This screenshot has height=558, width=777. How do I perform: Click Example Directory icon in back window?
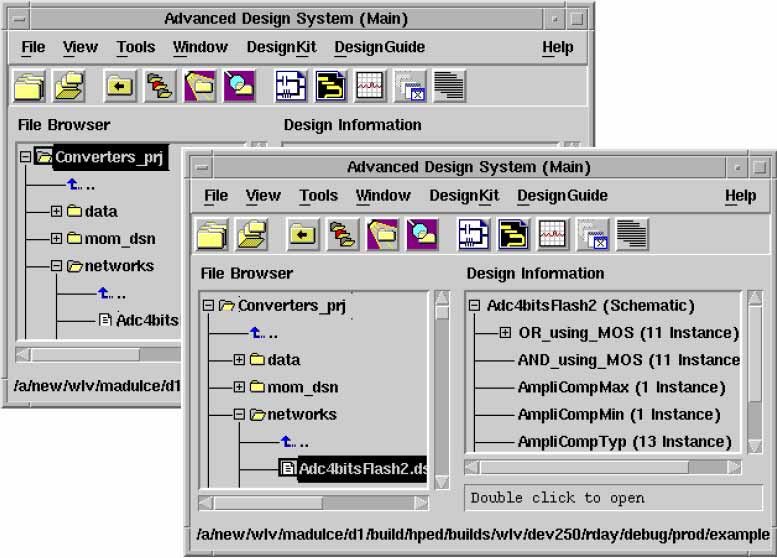coord(239,86)
